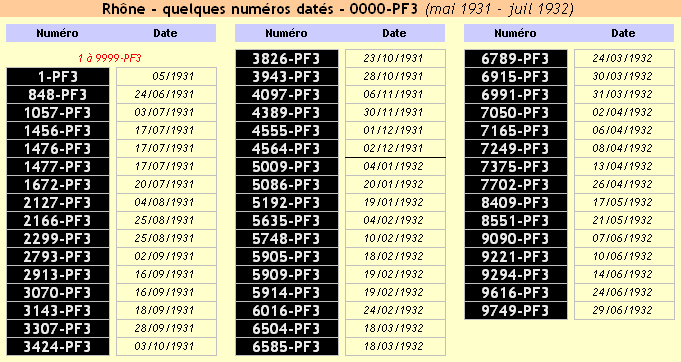
Task: Select plate 3424-PF3
Action: coord(58,347)
